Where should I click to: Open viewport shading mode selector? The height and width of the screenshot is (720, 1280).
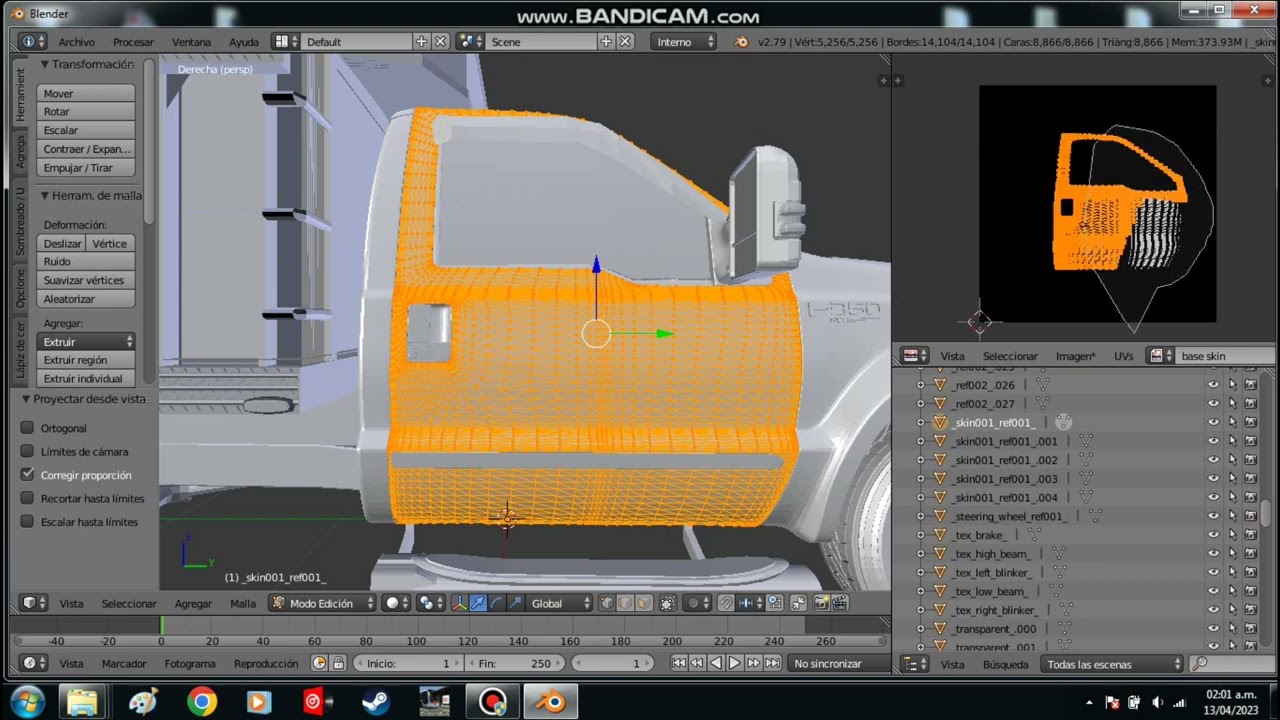coord(397,603)
